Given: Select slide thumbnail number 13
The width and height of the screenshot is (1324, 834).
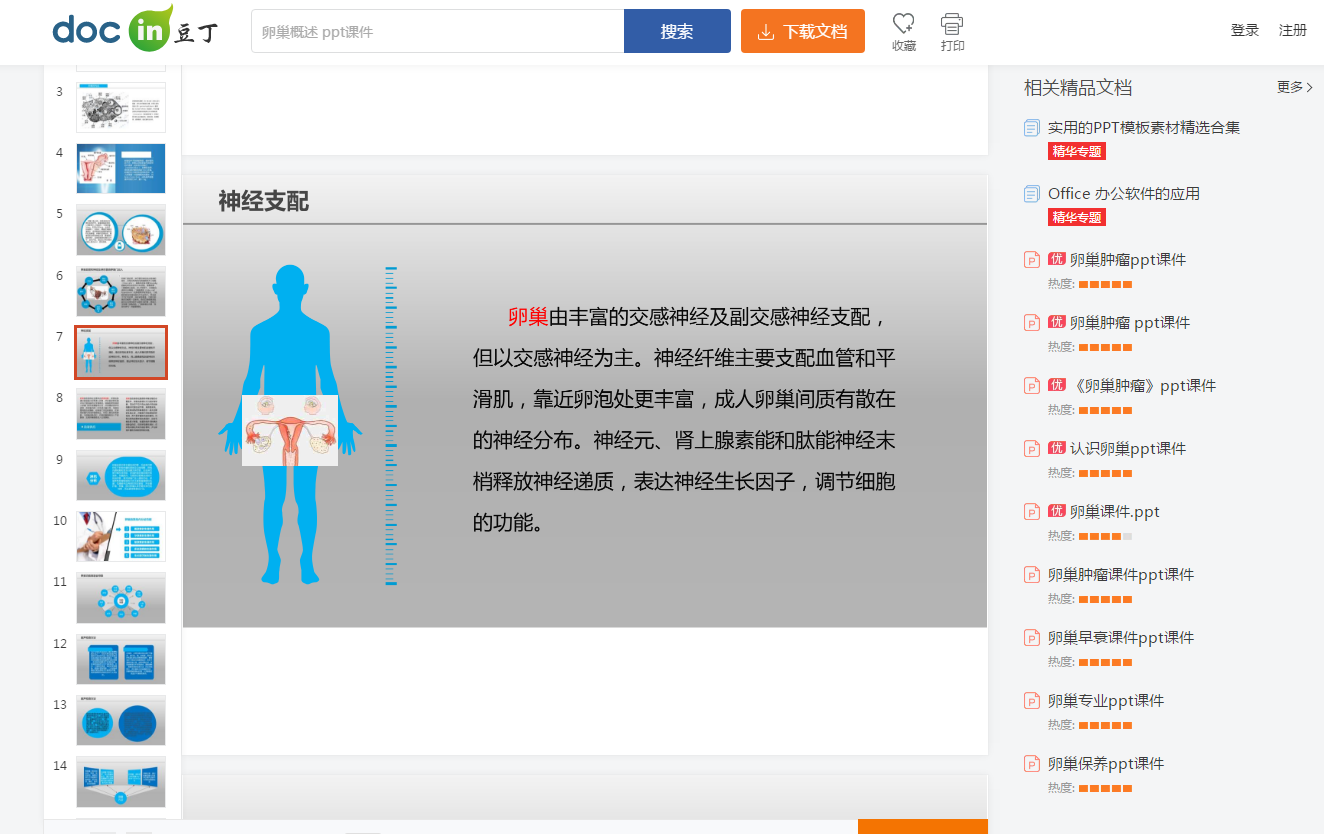Looking at the screenshot, I should click(121, 720).
